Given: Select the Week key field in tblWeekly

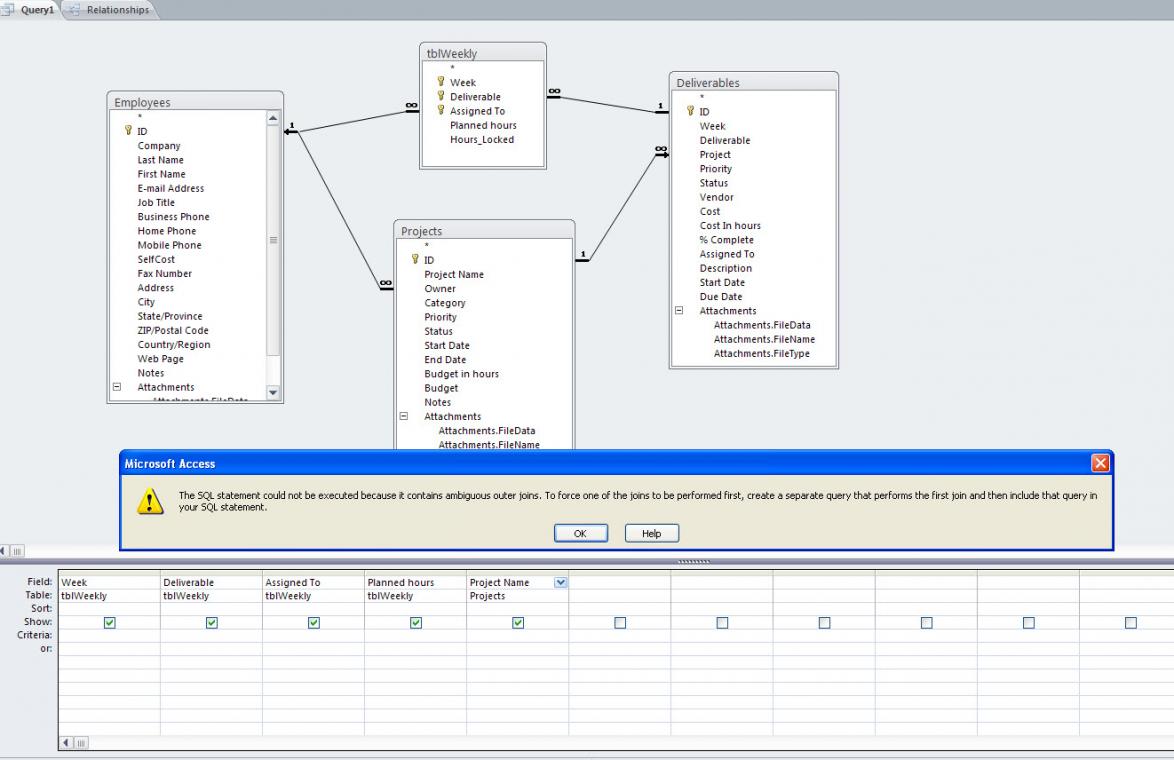Looking at the screenshot, I should click(x=463, y=82).
